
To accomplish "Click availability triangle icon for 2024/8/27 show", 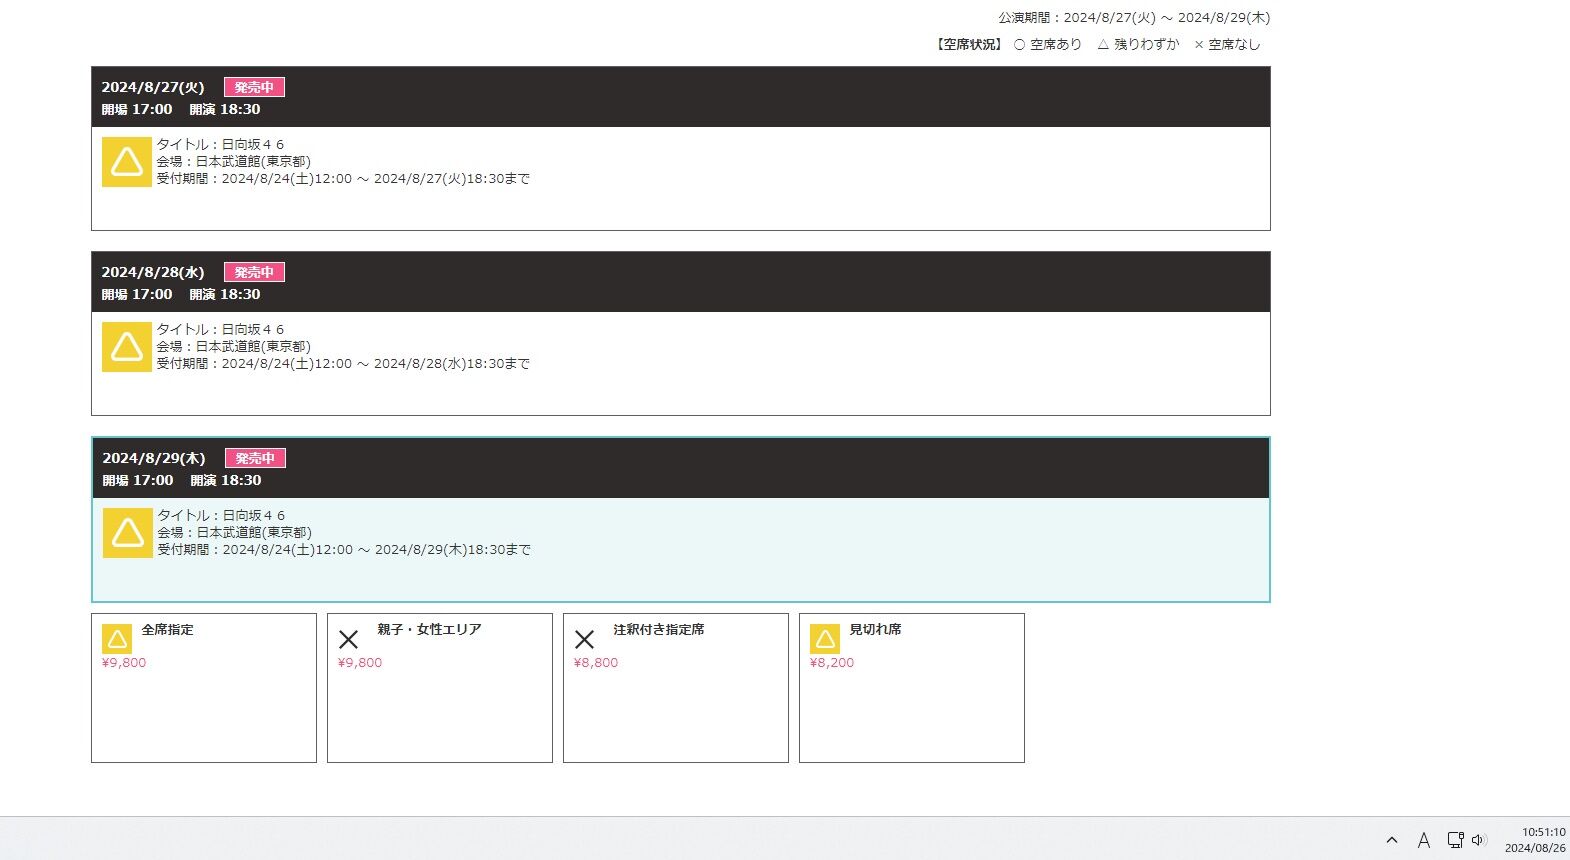I will [127, 162].
